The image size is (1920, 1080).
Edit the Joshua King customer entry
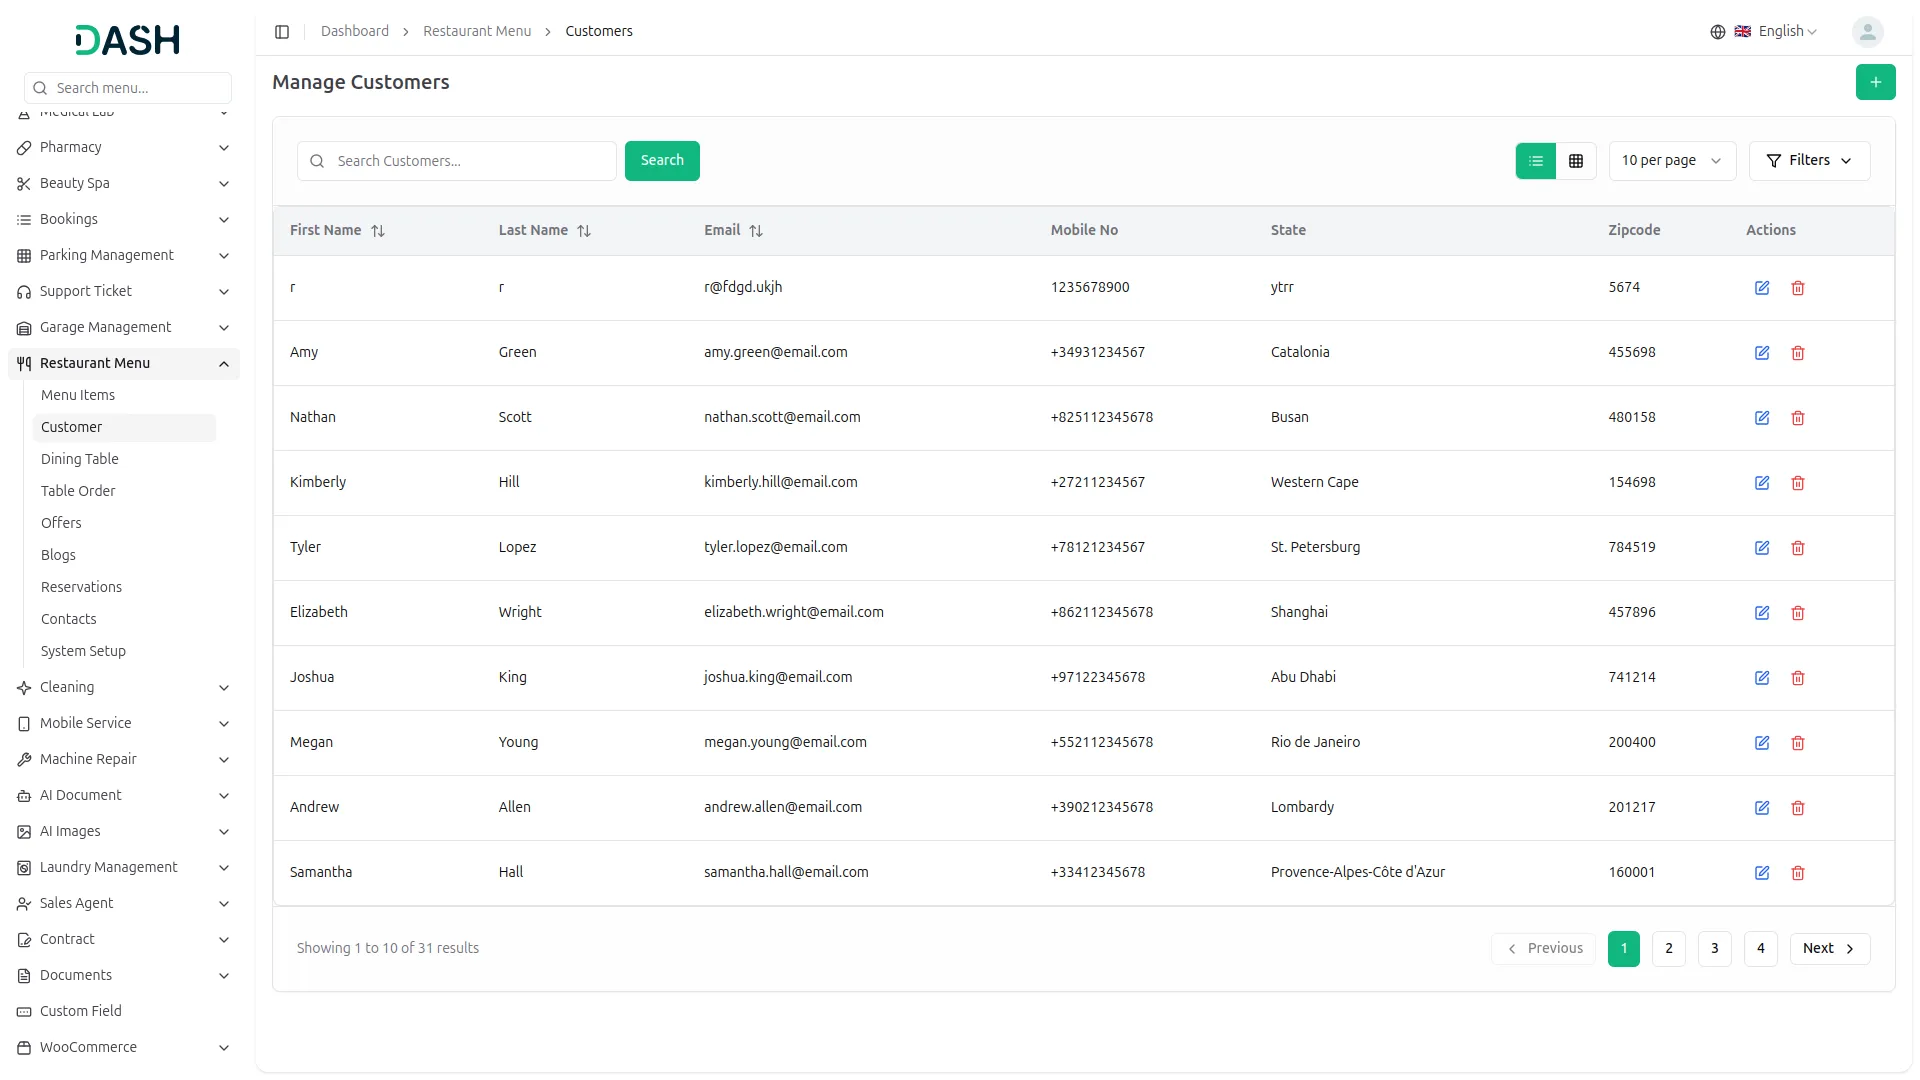[1762, 678]
